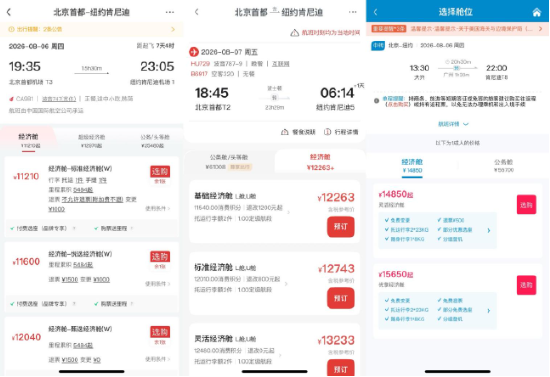
Task: Select the economy cabin tab priced ¥11210
Action: pyautogui.click(x=28, y=140)
